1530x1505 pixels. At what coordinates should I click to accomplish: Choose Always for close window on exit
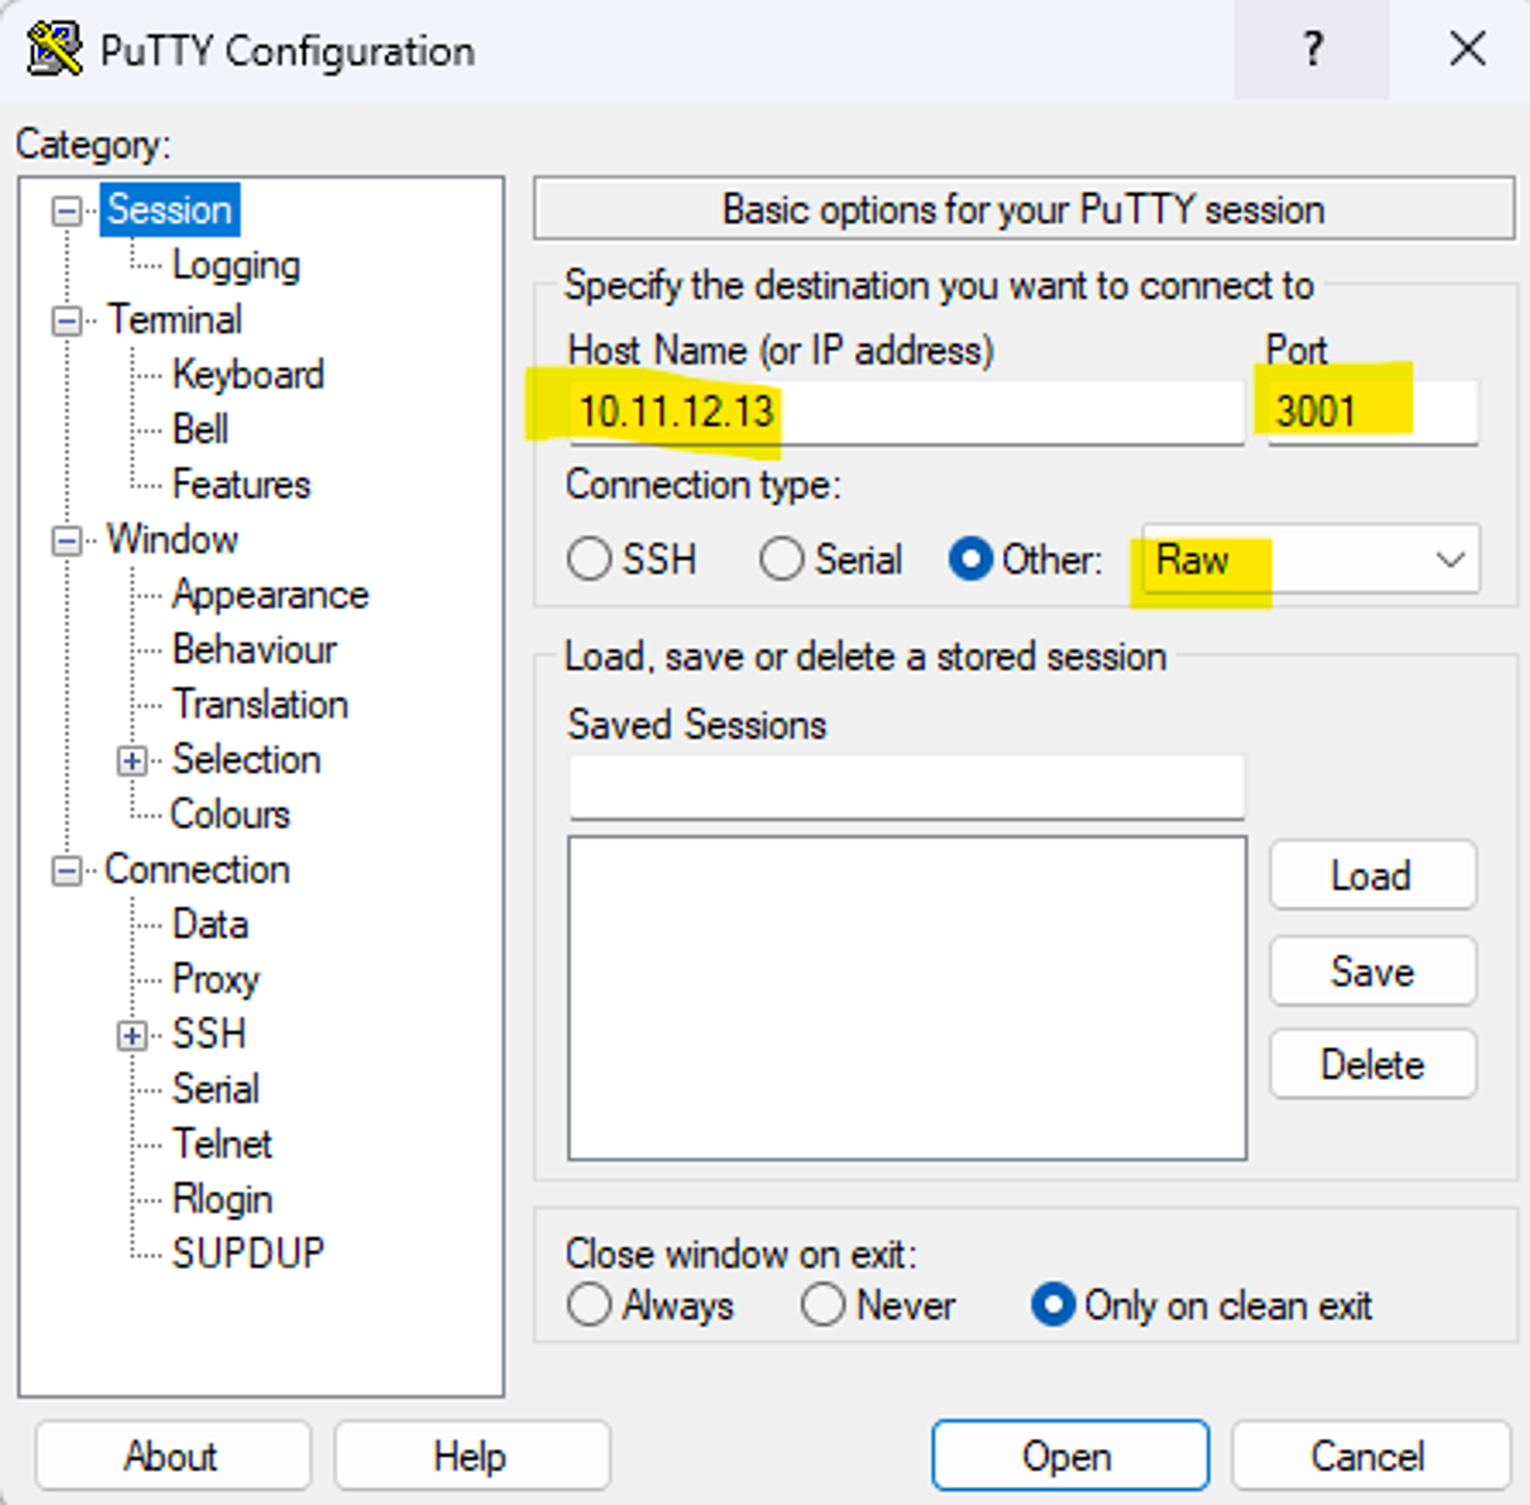(589, 1305)
